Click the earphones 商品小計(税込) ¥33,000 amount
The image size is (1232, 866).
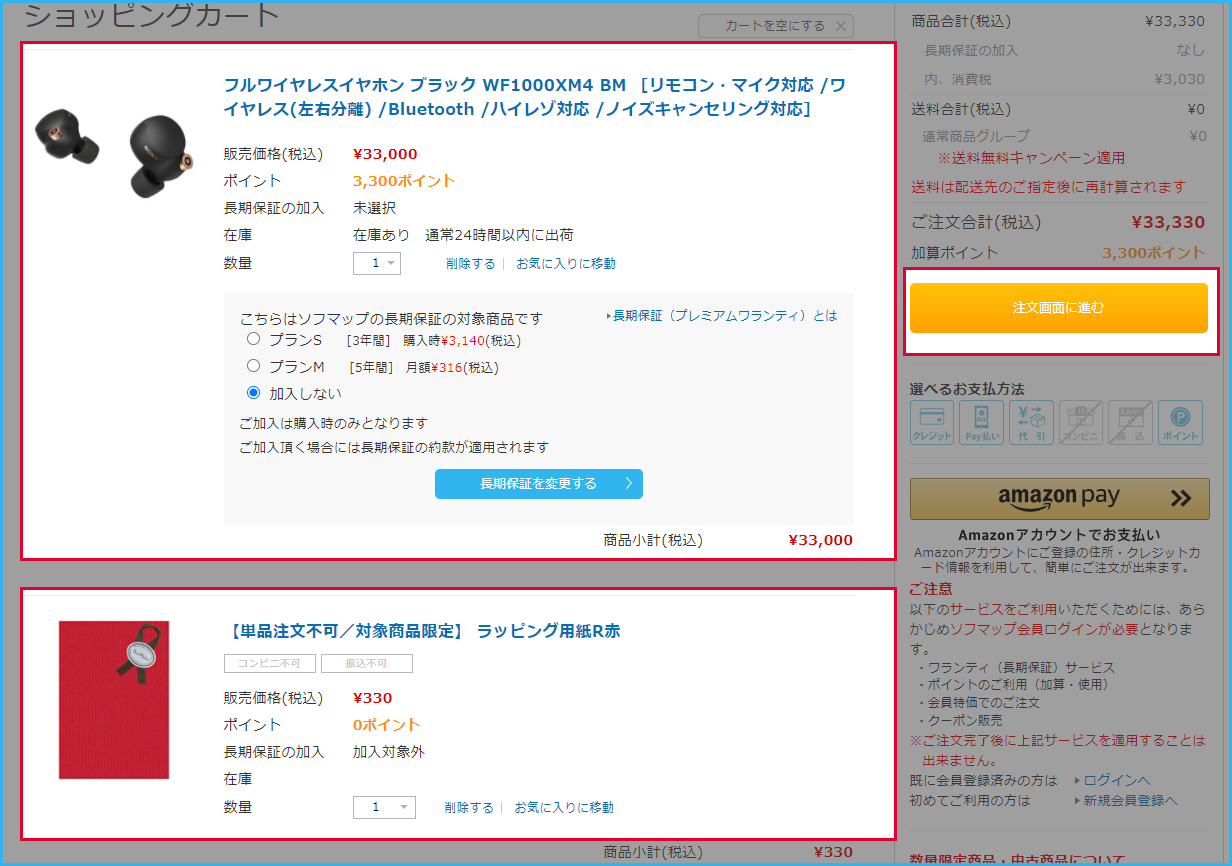(820, 540)
